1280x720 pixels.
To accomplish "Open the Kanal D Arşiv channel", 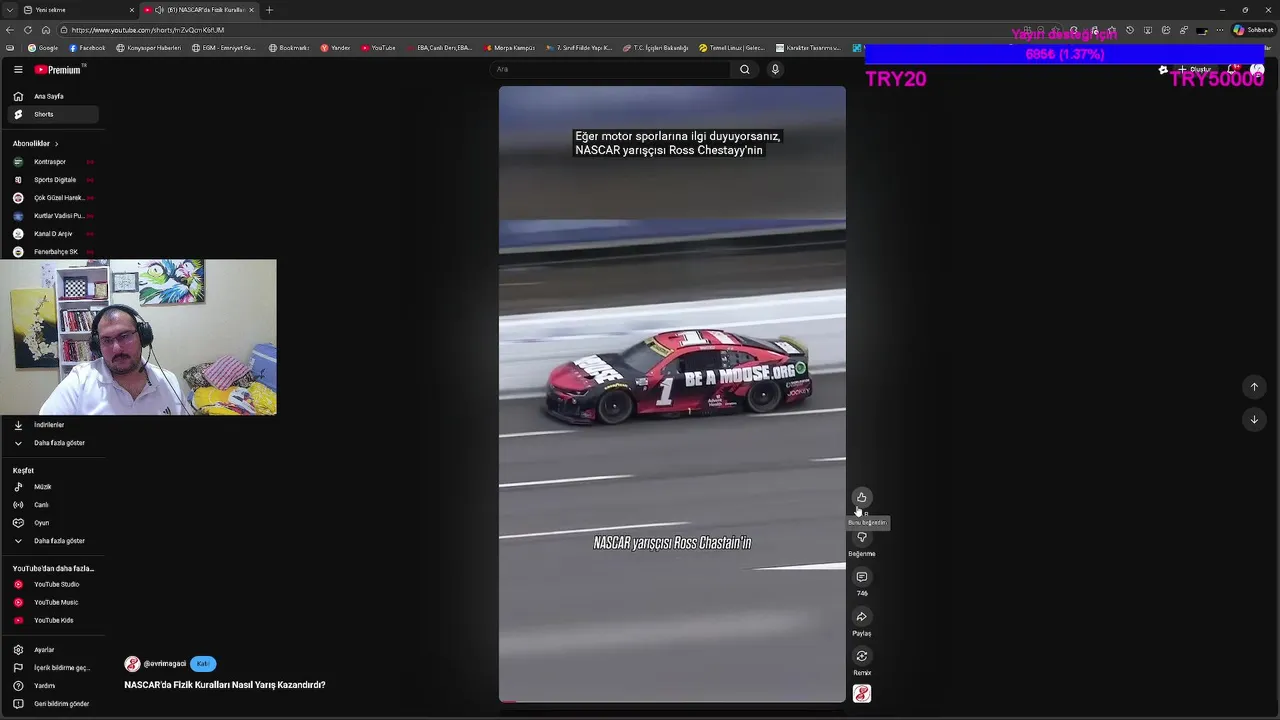I will pos(52,234).
